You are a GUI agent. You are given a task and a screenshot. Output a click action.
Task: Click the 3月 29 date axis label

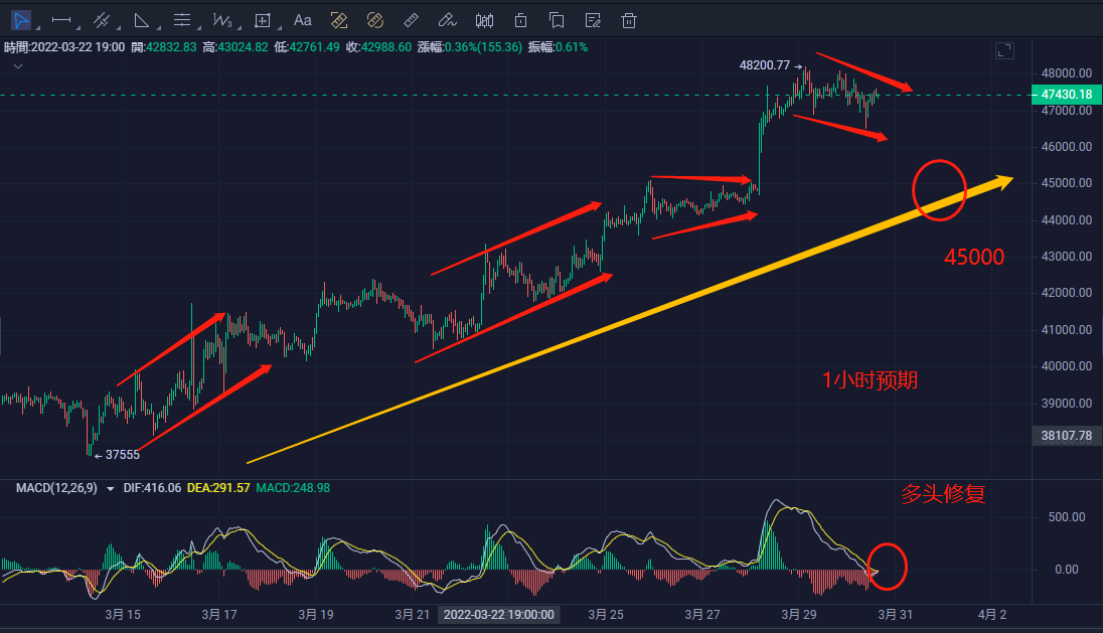[x=799, y=615]
